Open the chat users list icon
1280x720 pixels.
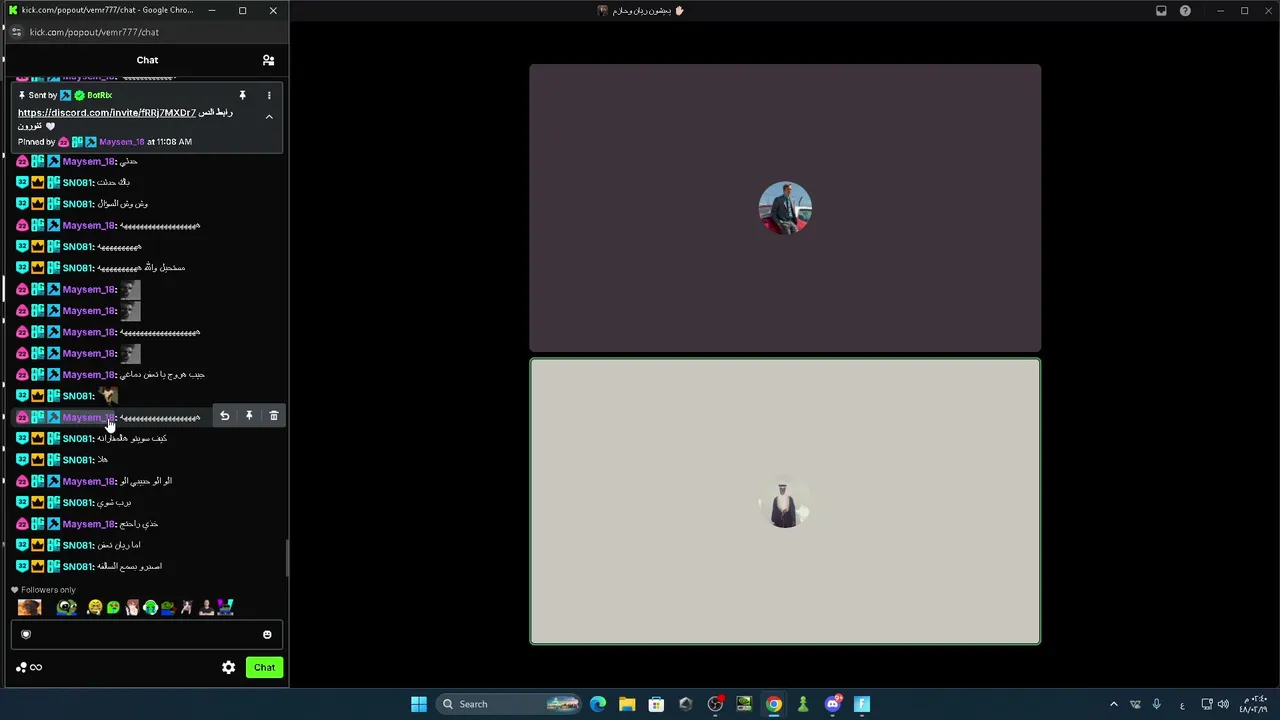click(268, 60)
